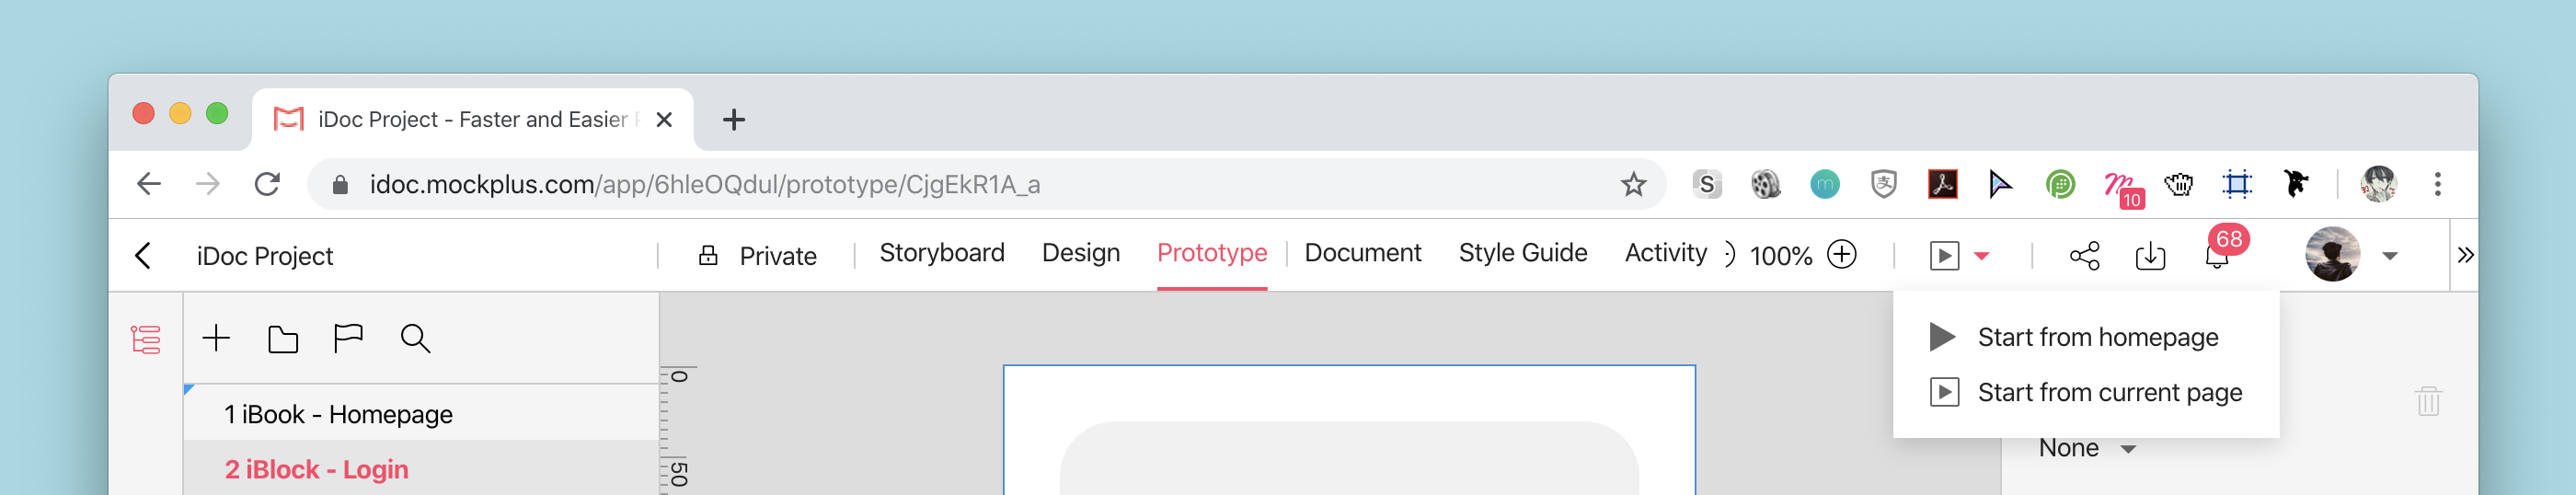Collapse the right panel with double chevron
Screen dimensions: 2576x495
pos(2466,255)
